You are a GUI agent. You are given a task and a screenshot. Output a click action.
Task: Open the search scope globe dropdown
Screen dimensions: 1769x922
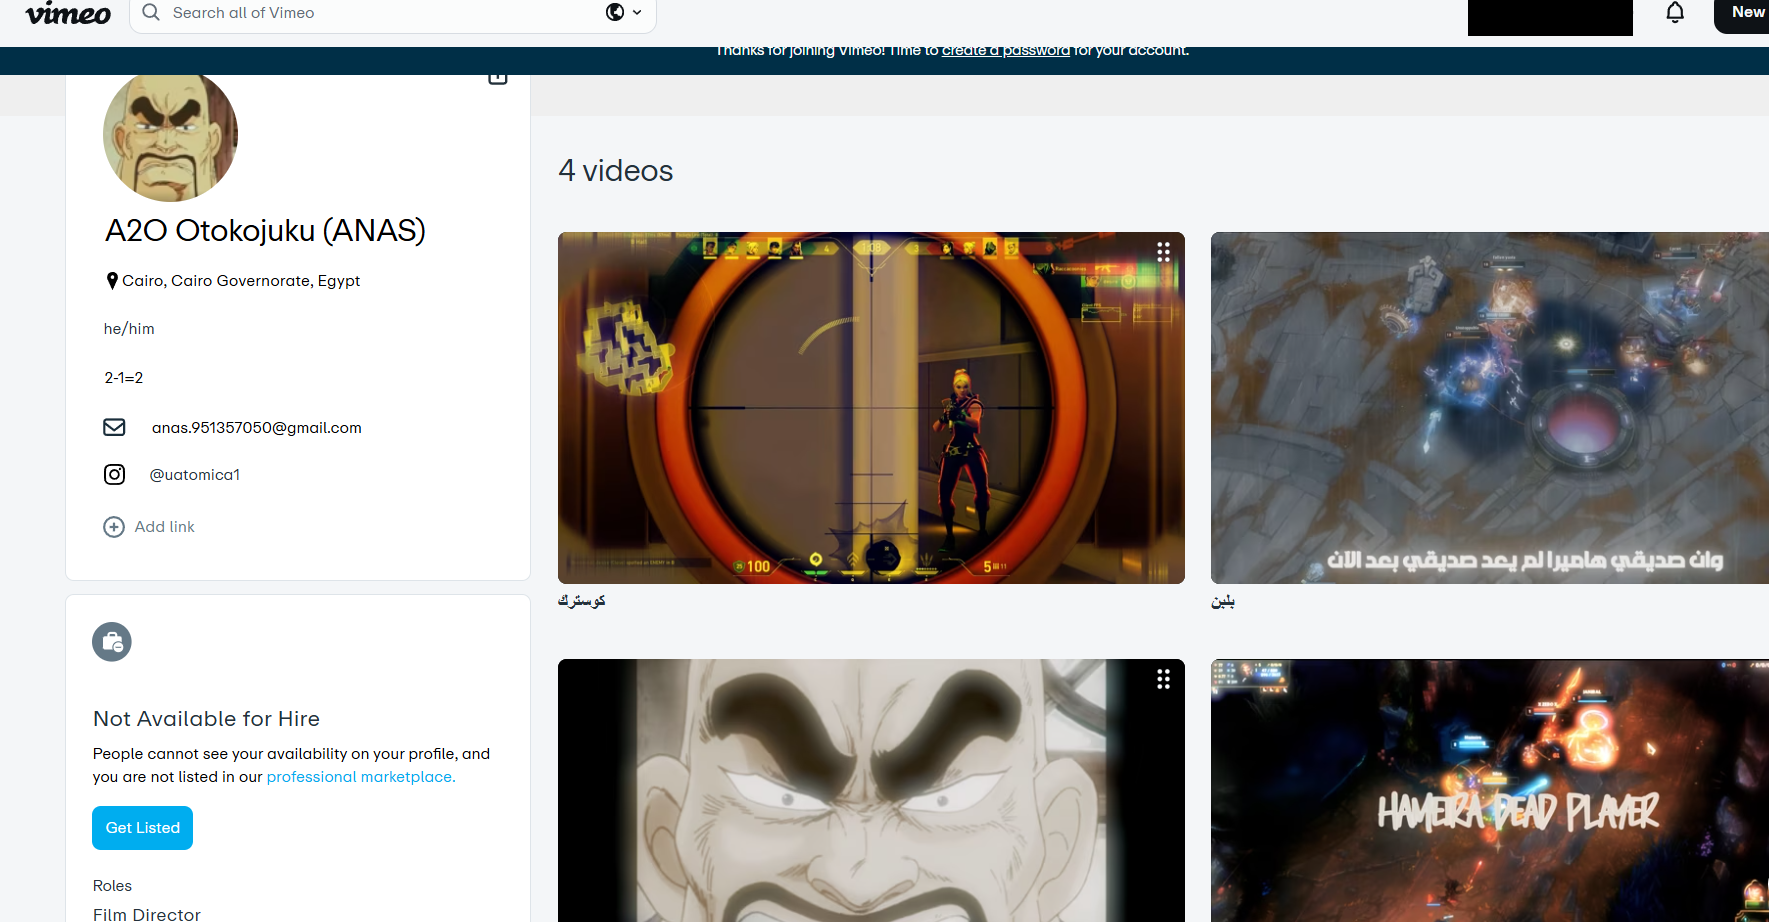tap(624, 12)
